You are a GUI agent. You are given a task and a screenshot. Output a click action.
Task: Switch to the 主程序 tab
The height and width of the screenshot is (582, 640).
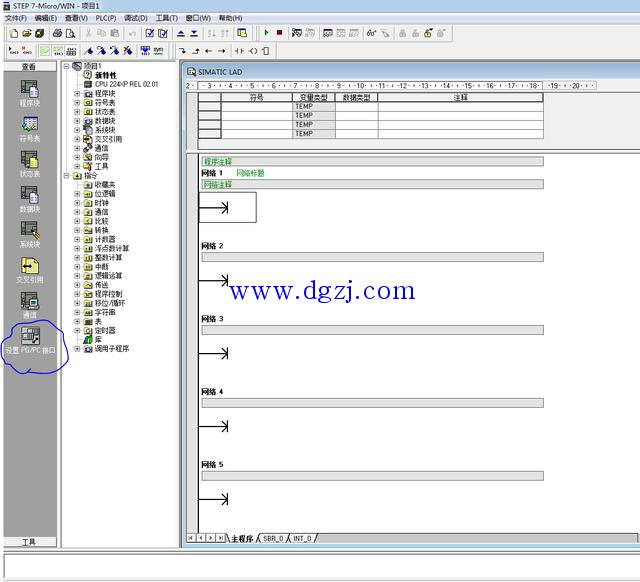tap(242, 538)
